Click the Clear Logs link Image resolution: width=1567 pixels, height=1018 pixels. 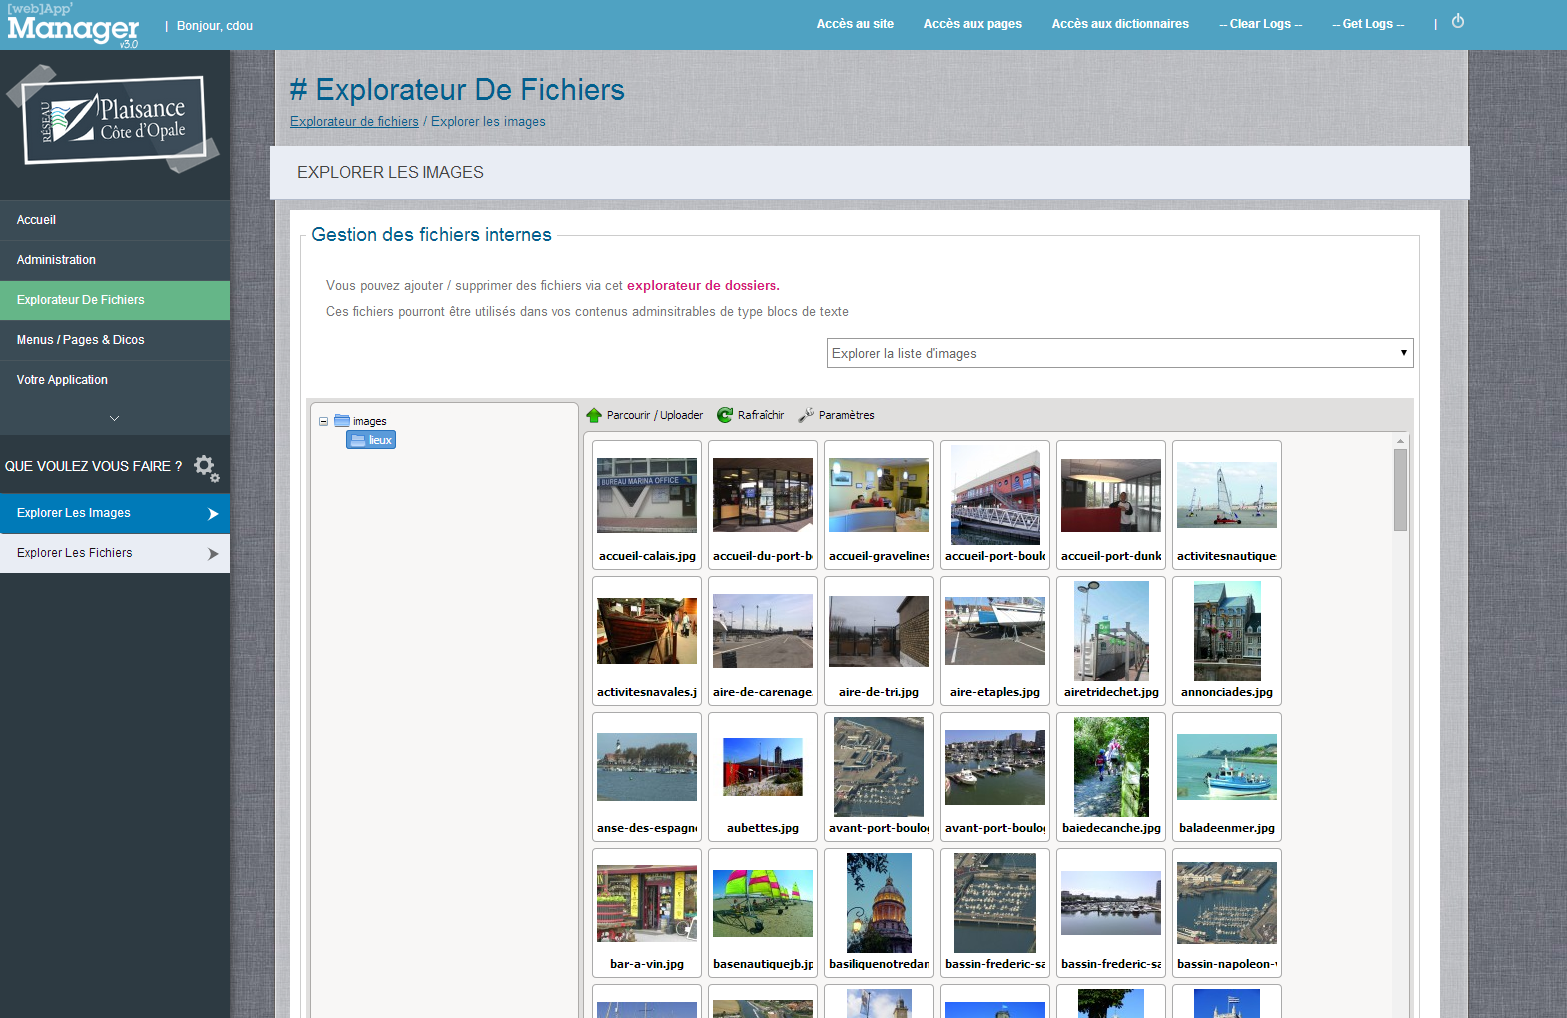(x=1260, y=24)
